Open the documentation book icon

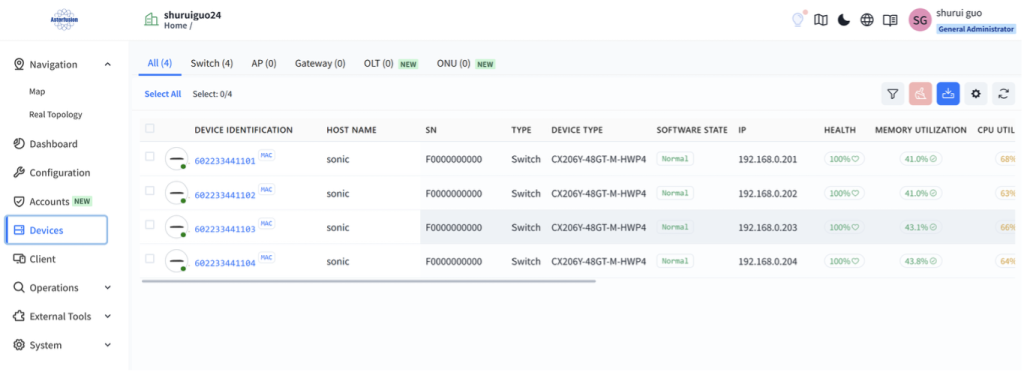click(x=889, y=20)
